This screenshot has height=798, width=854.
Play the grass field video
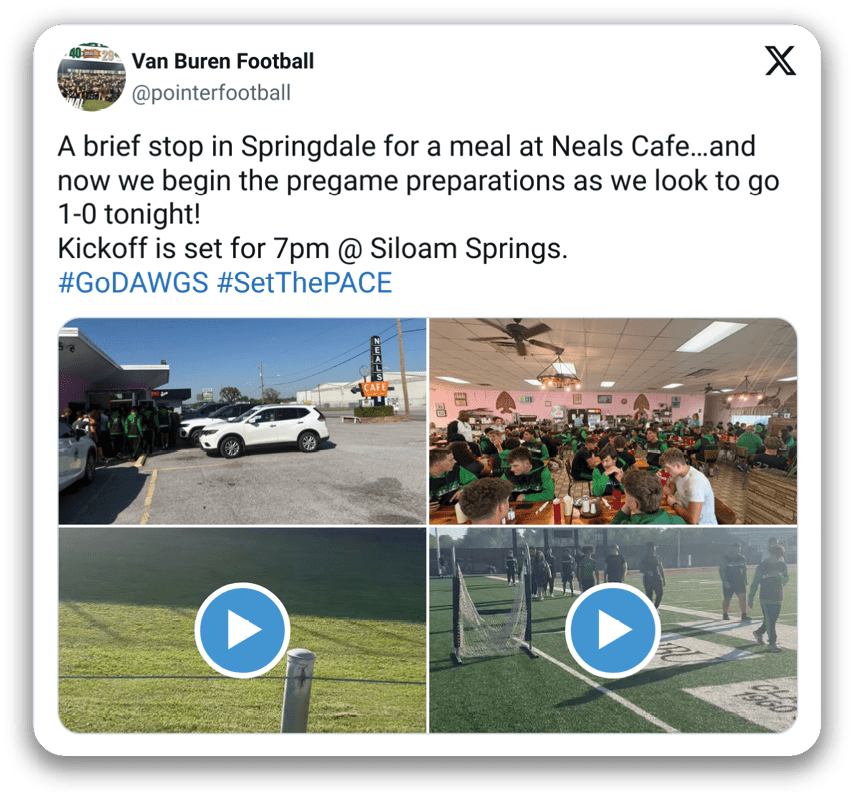point(242,630)
